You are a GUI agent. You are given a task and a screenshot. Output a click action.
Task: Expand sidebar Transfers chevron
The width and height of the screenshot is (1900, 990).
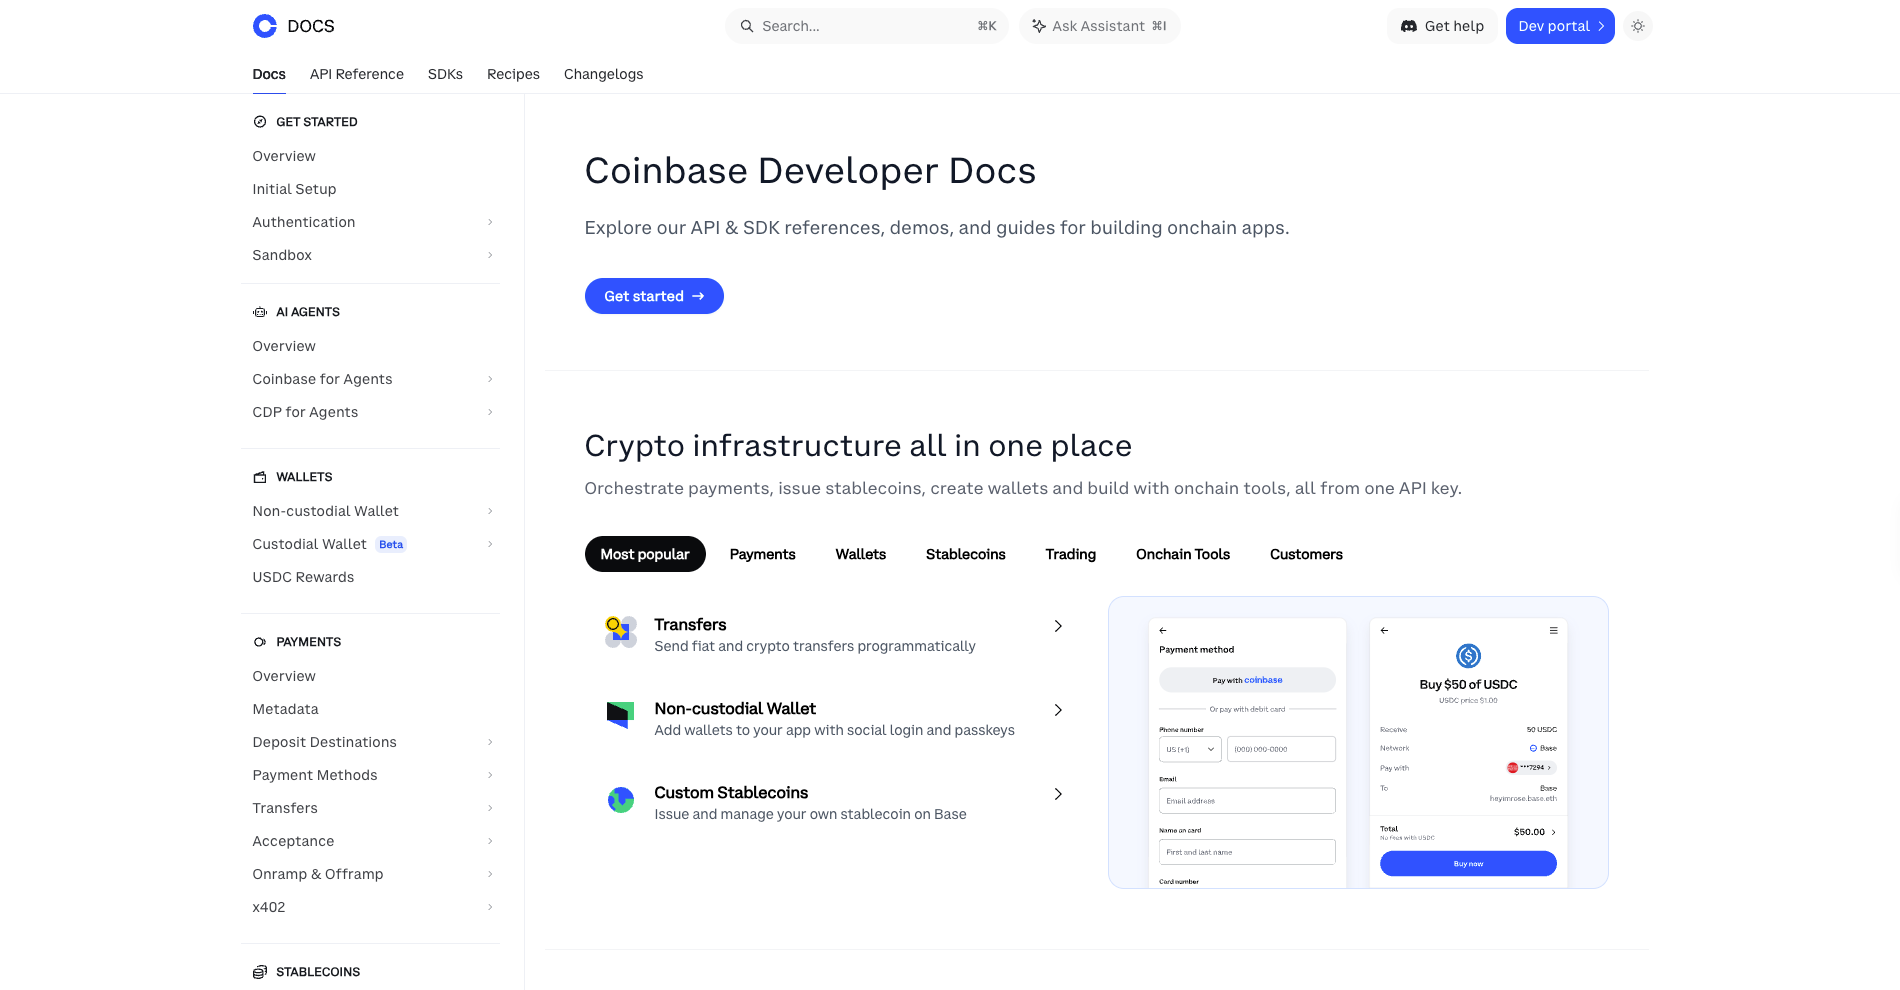(490, 808)
